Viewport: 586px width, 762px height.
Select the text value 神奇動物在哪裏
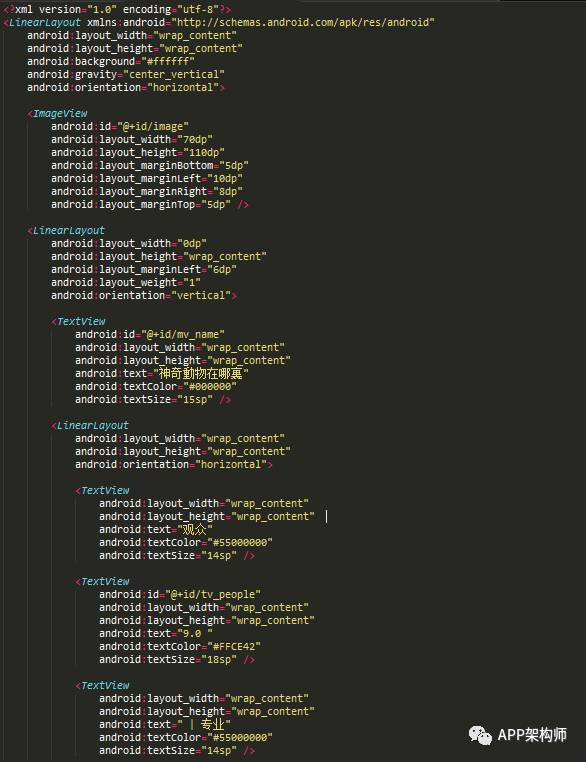coord(201,373)
